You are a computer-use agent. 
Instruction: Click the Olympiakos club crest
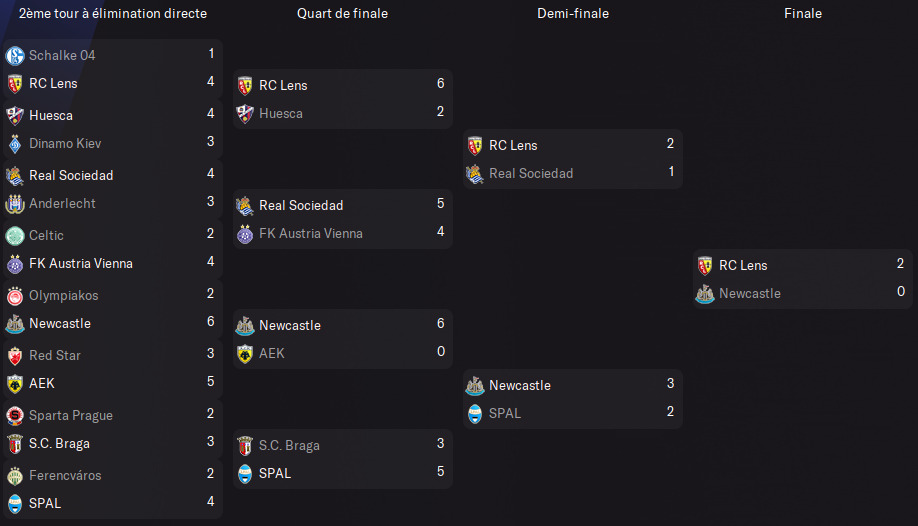point(15,296)
